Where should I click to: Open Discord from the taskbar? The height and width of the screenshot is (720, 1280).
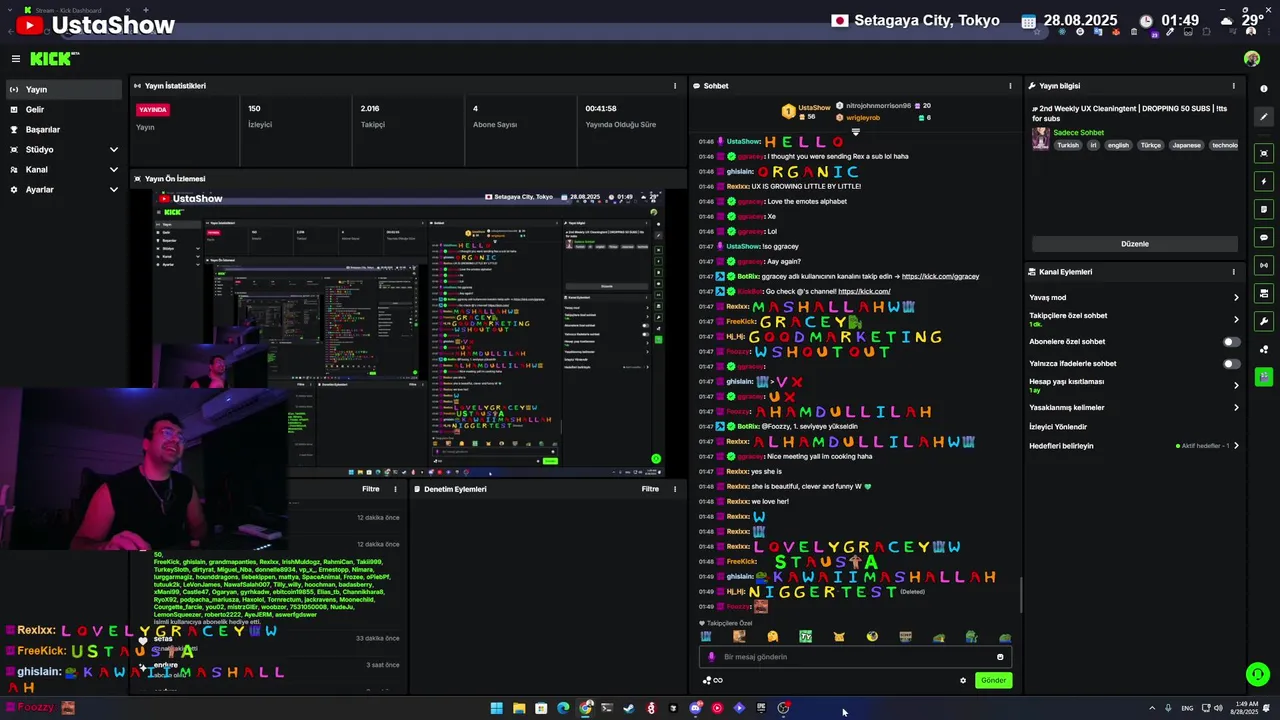pos(695,708)
